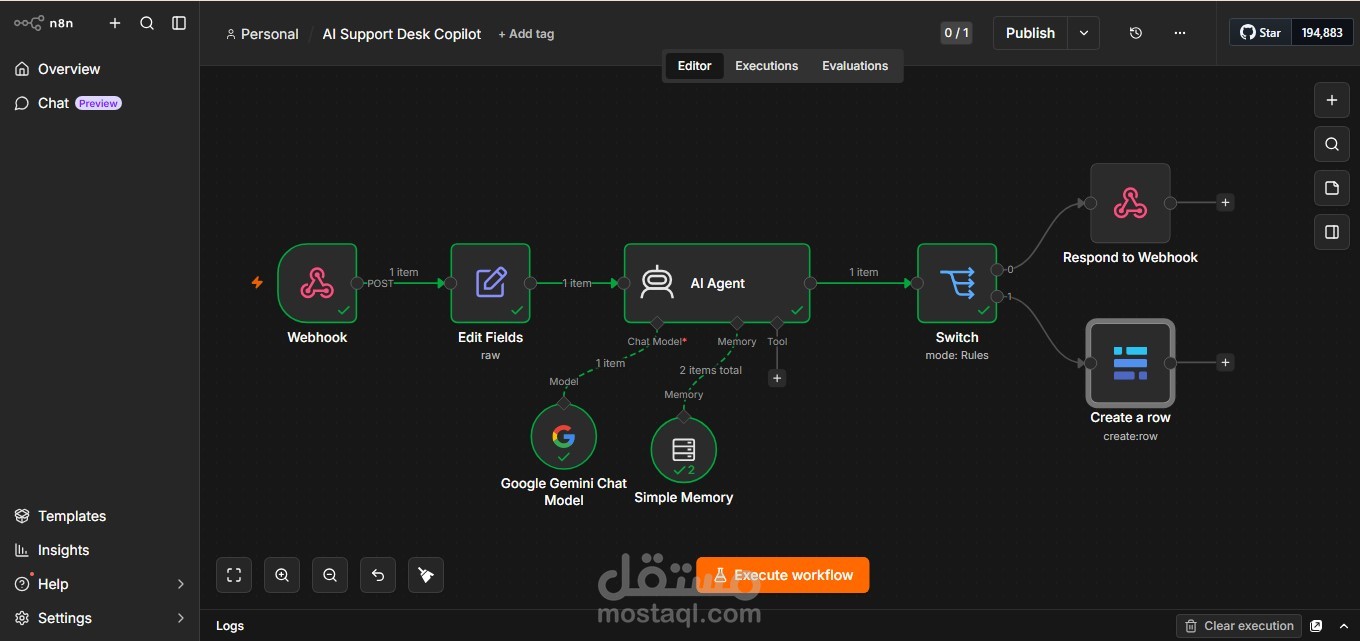Zoom canvas to fit view
1360x641 pixels.
tap(234, 575)
